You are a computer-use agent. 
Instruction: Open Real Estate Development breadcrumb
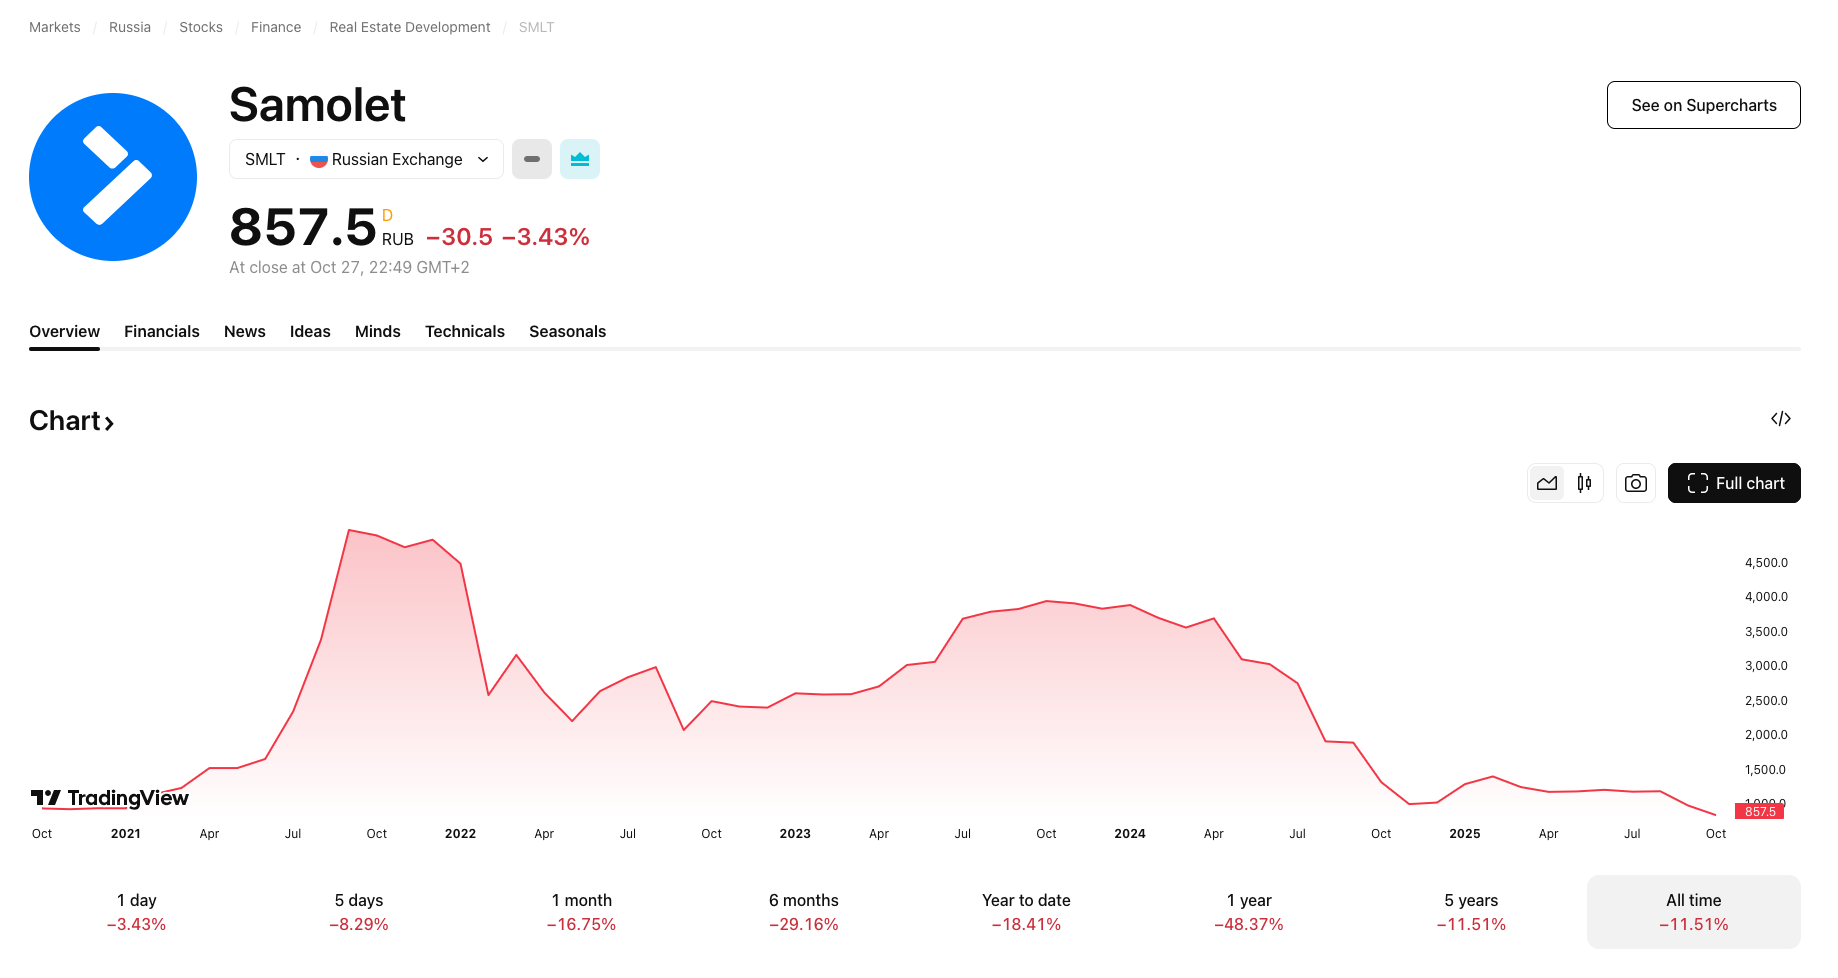(x=410, y=27)
